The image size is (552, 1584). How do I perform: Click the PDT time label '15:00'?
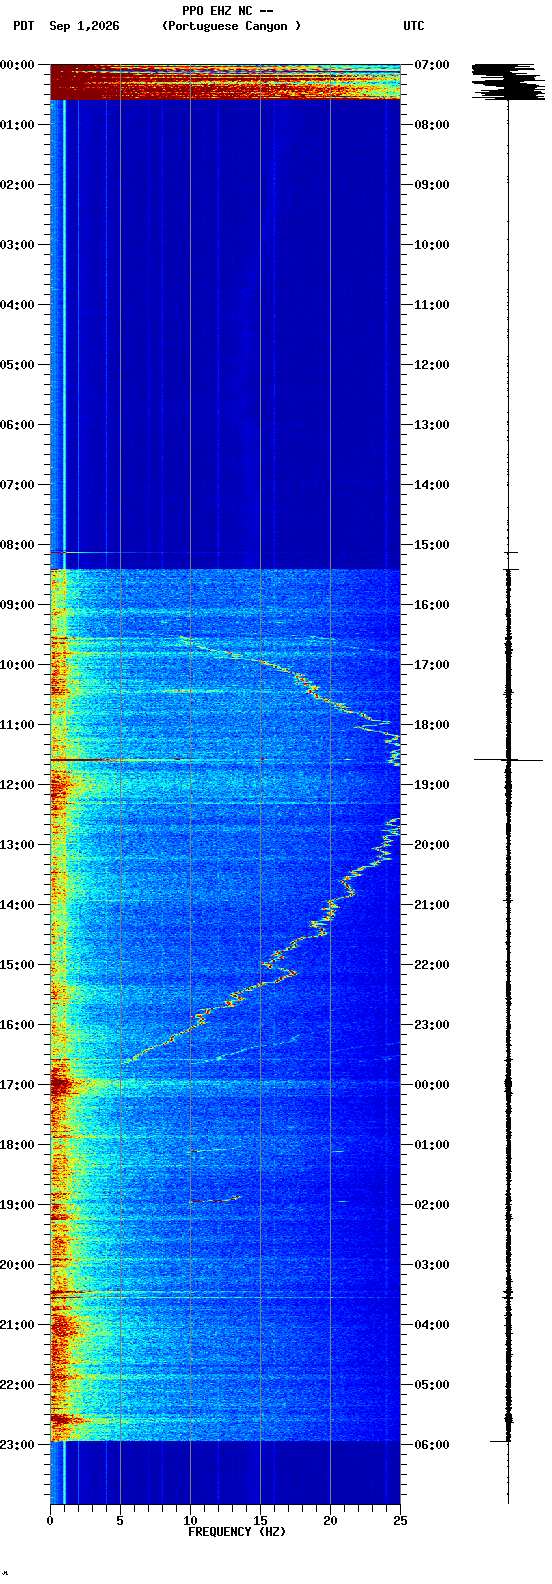tap(18, 964)
